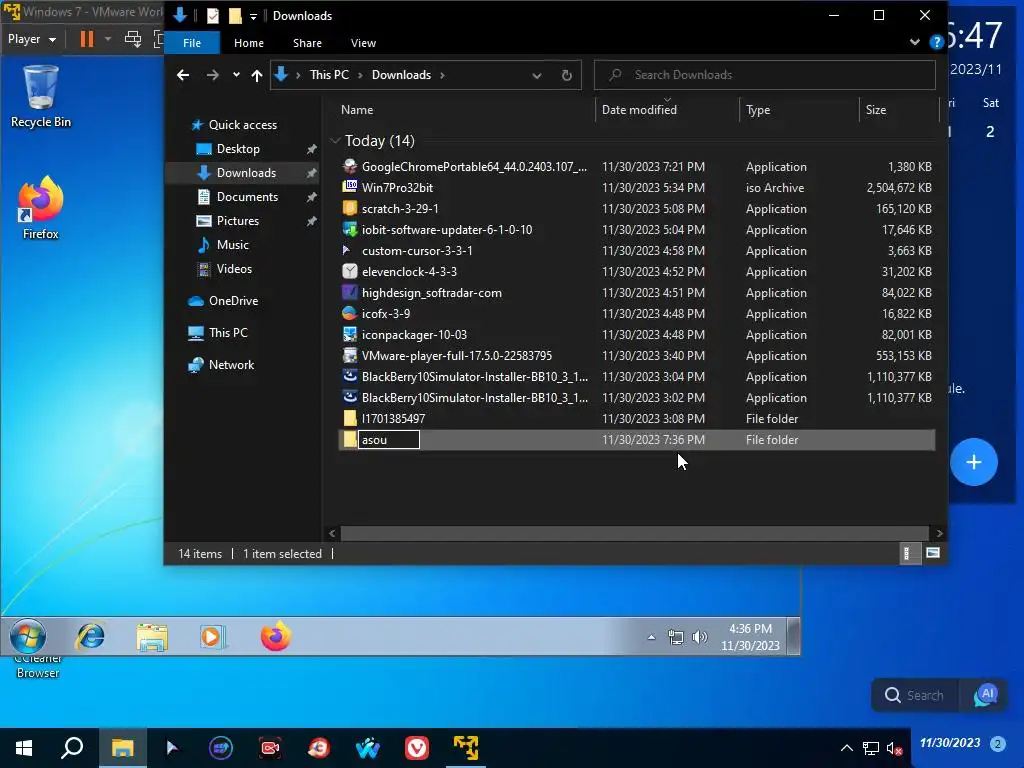Image resolution: width=1024 pixels, height=768 pixels.
Task: Open the power dropdown next to pause
Action: [x=108, y=39]
